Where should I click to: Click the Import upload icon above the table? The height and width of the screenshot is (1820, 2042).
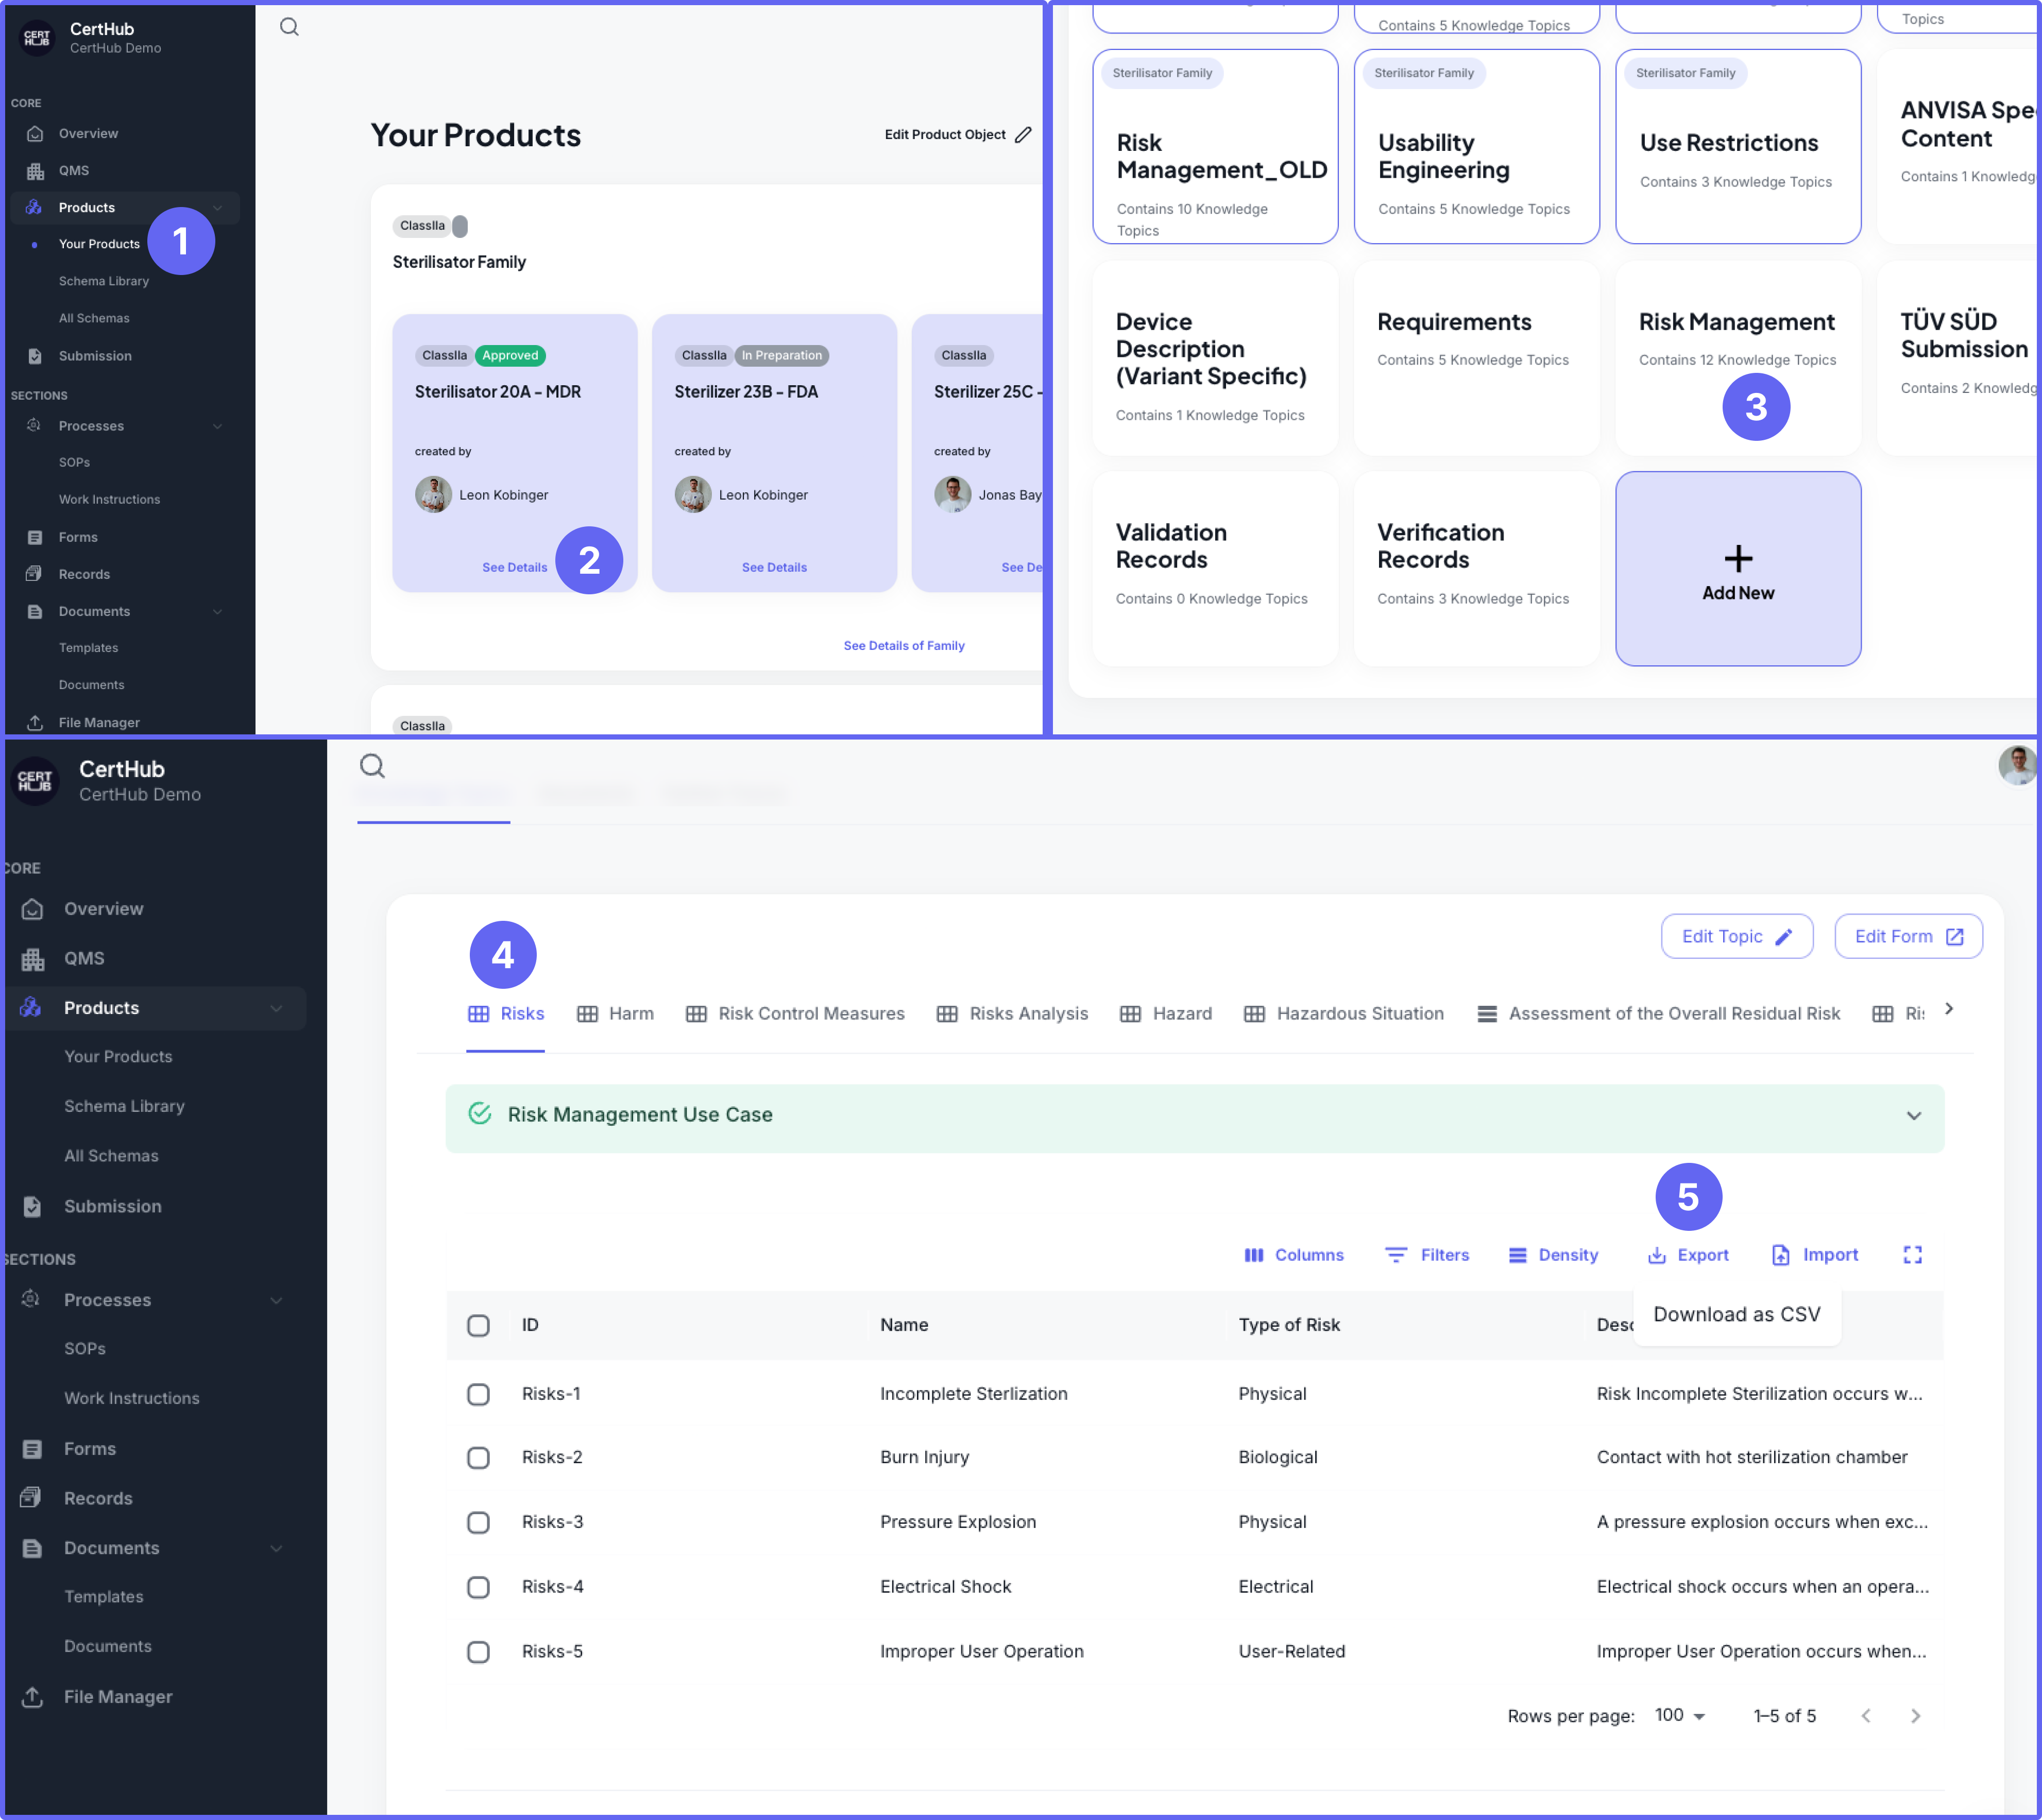click(x=1782, y=1255)
